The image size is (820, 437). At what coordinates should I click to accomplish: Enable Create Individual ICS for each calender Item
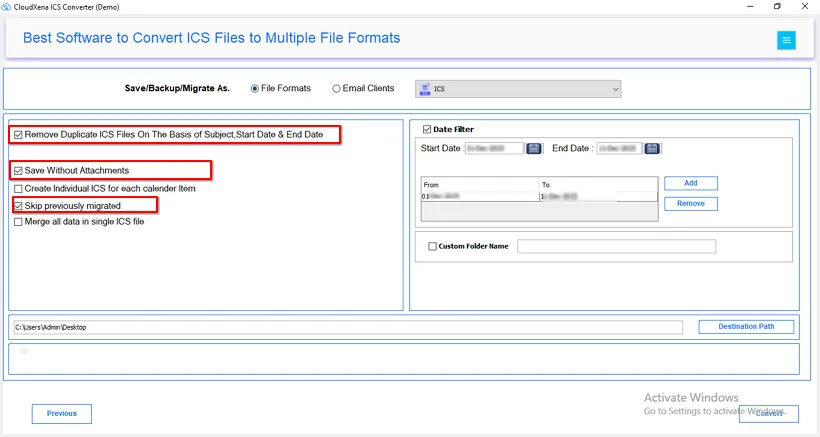click(x=18, y=189)
